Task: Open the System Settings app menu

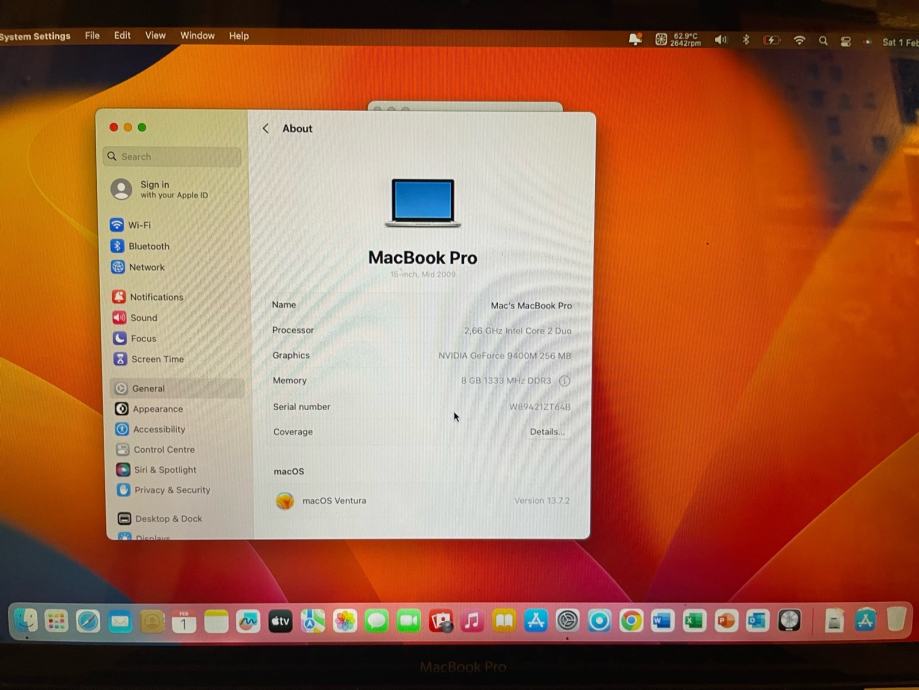Action: pyautogui.click(x=35, y=36)
